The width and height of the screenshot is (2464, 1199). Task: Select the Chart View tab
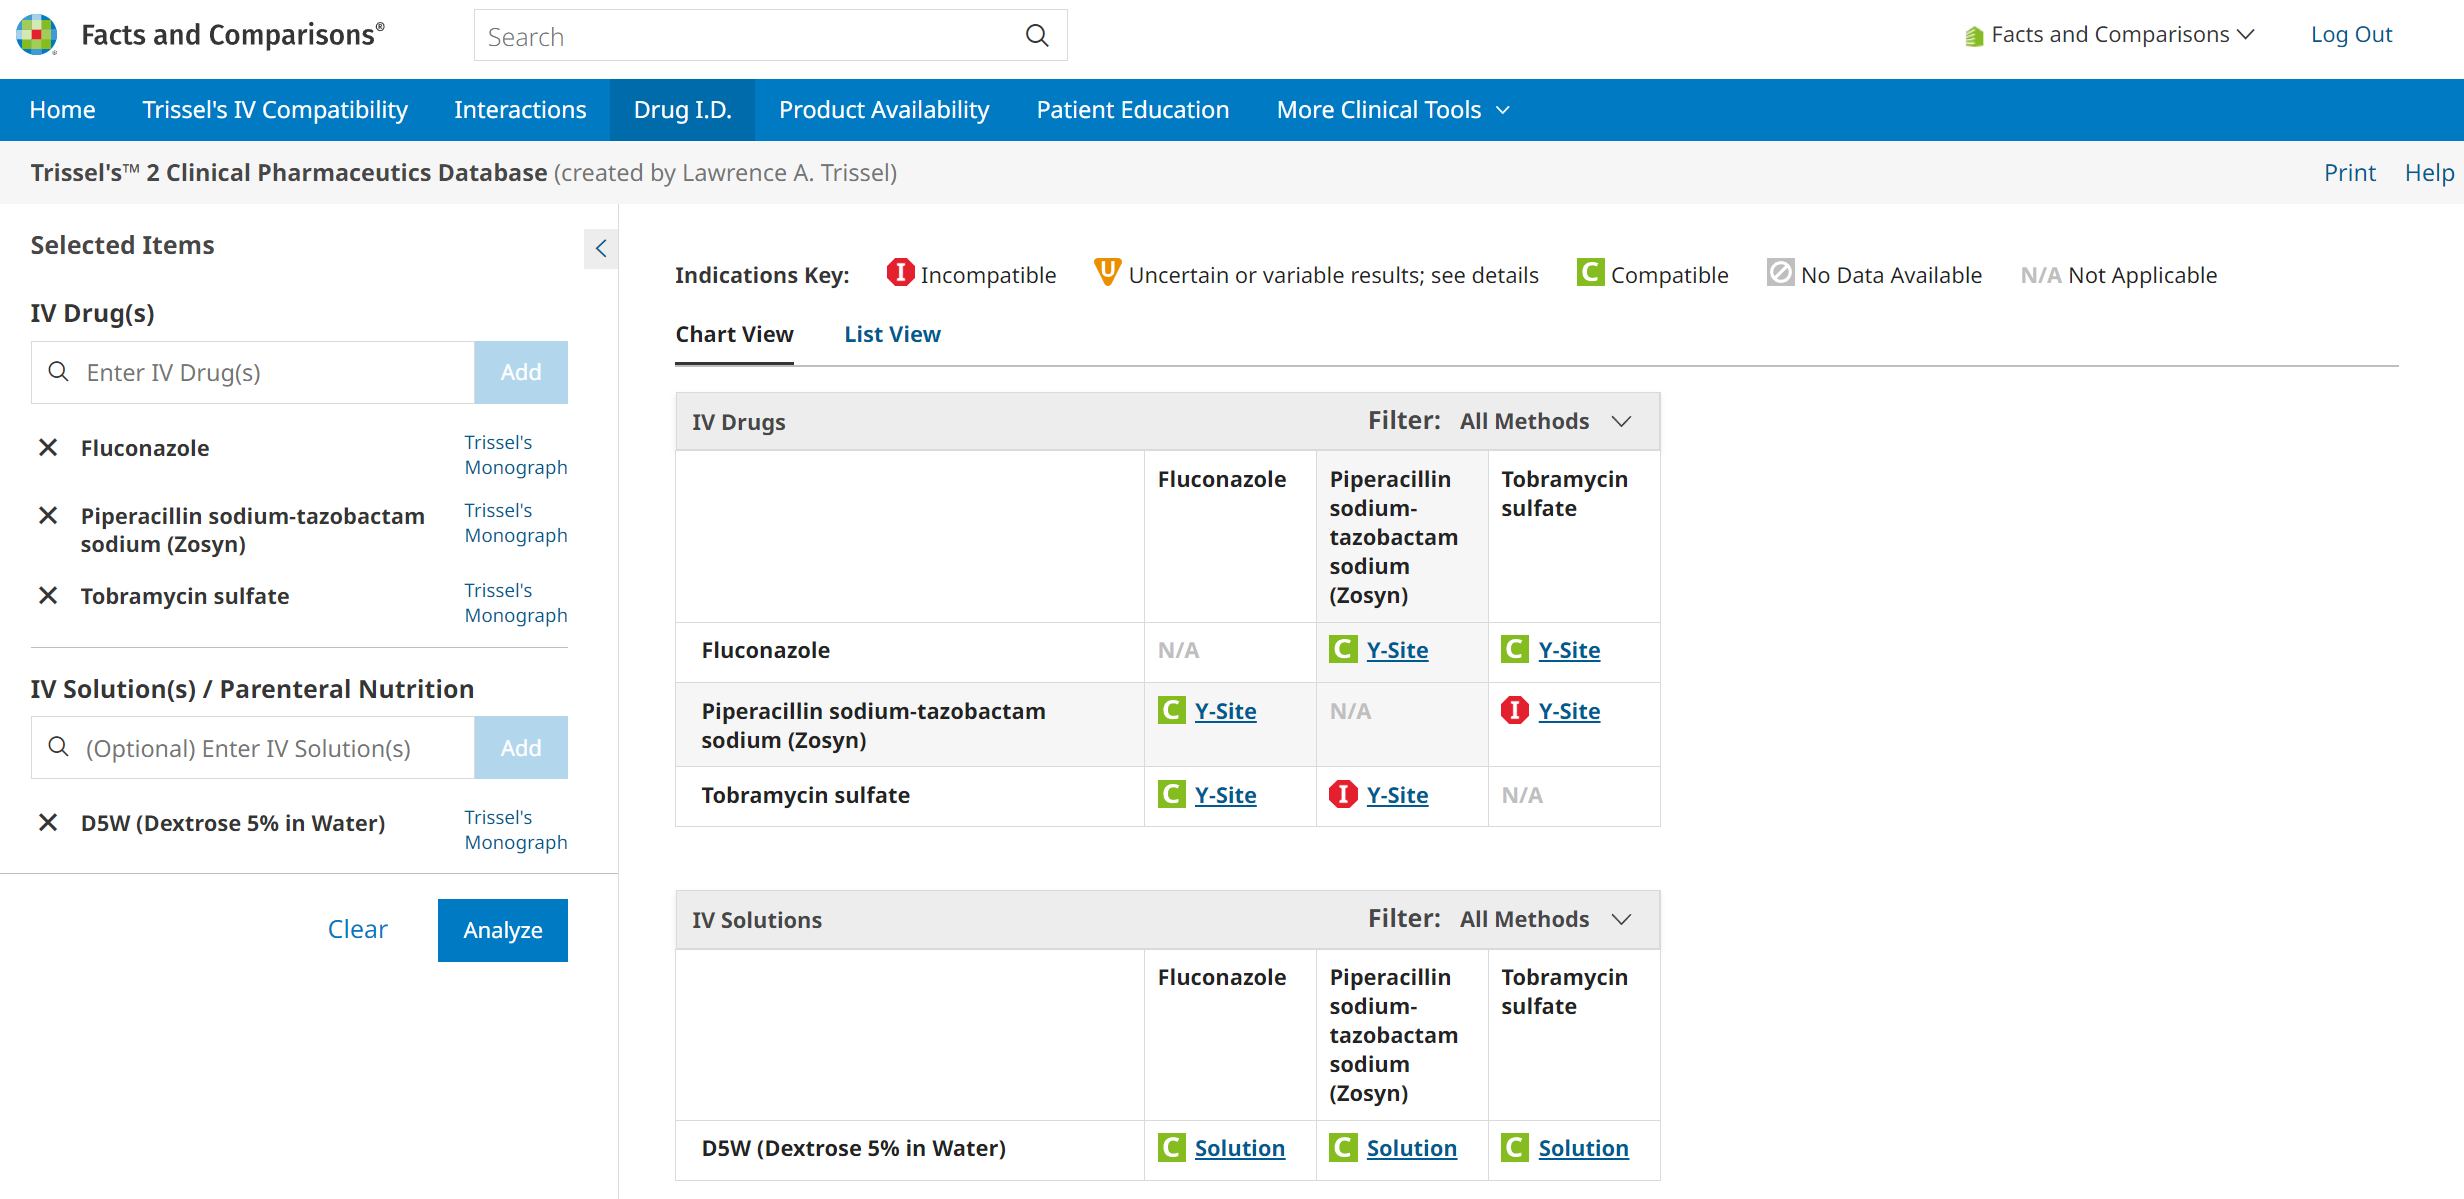(734, 333)
